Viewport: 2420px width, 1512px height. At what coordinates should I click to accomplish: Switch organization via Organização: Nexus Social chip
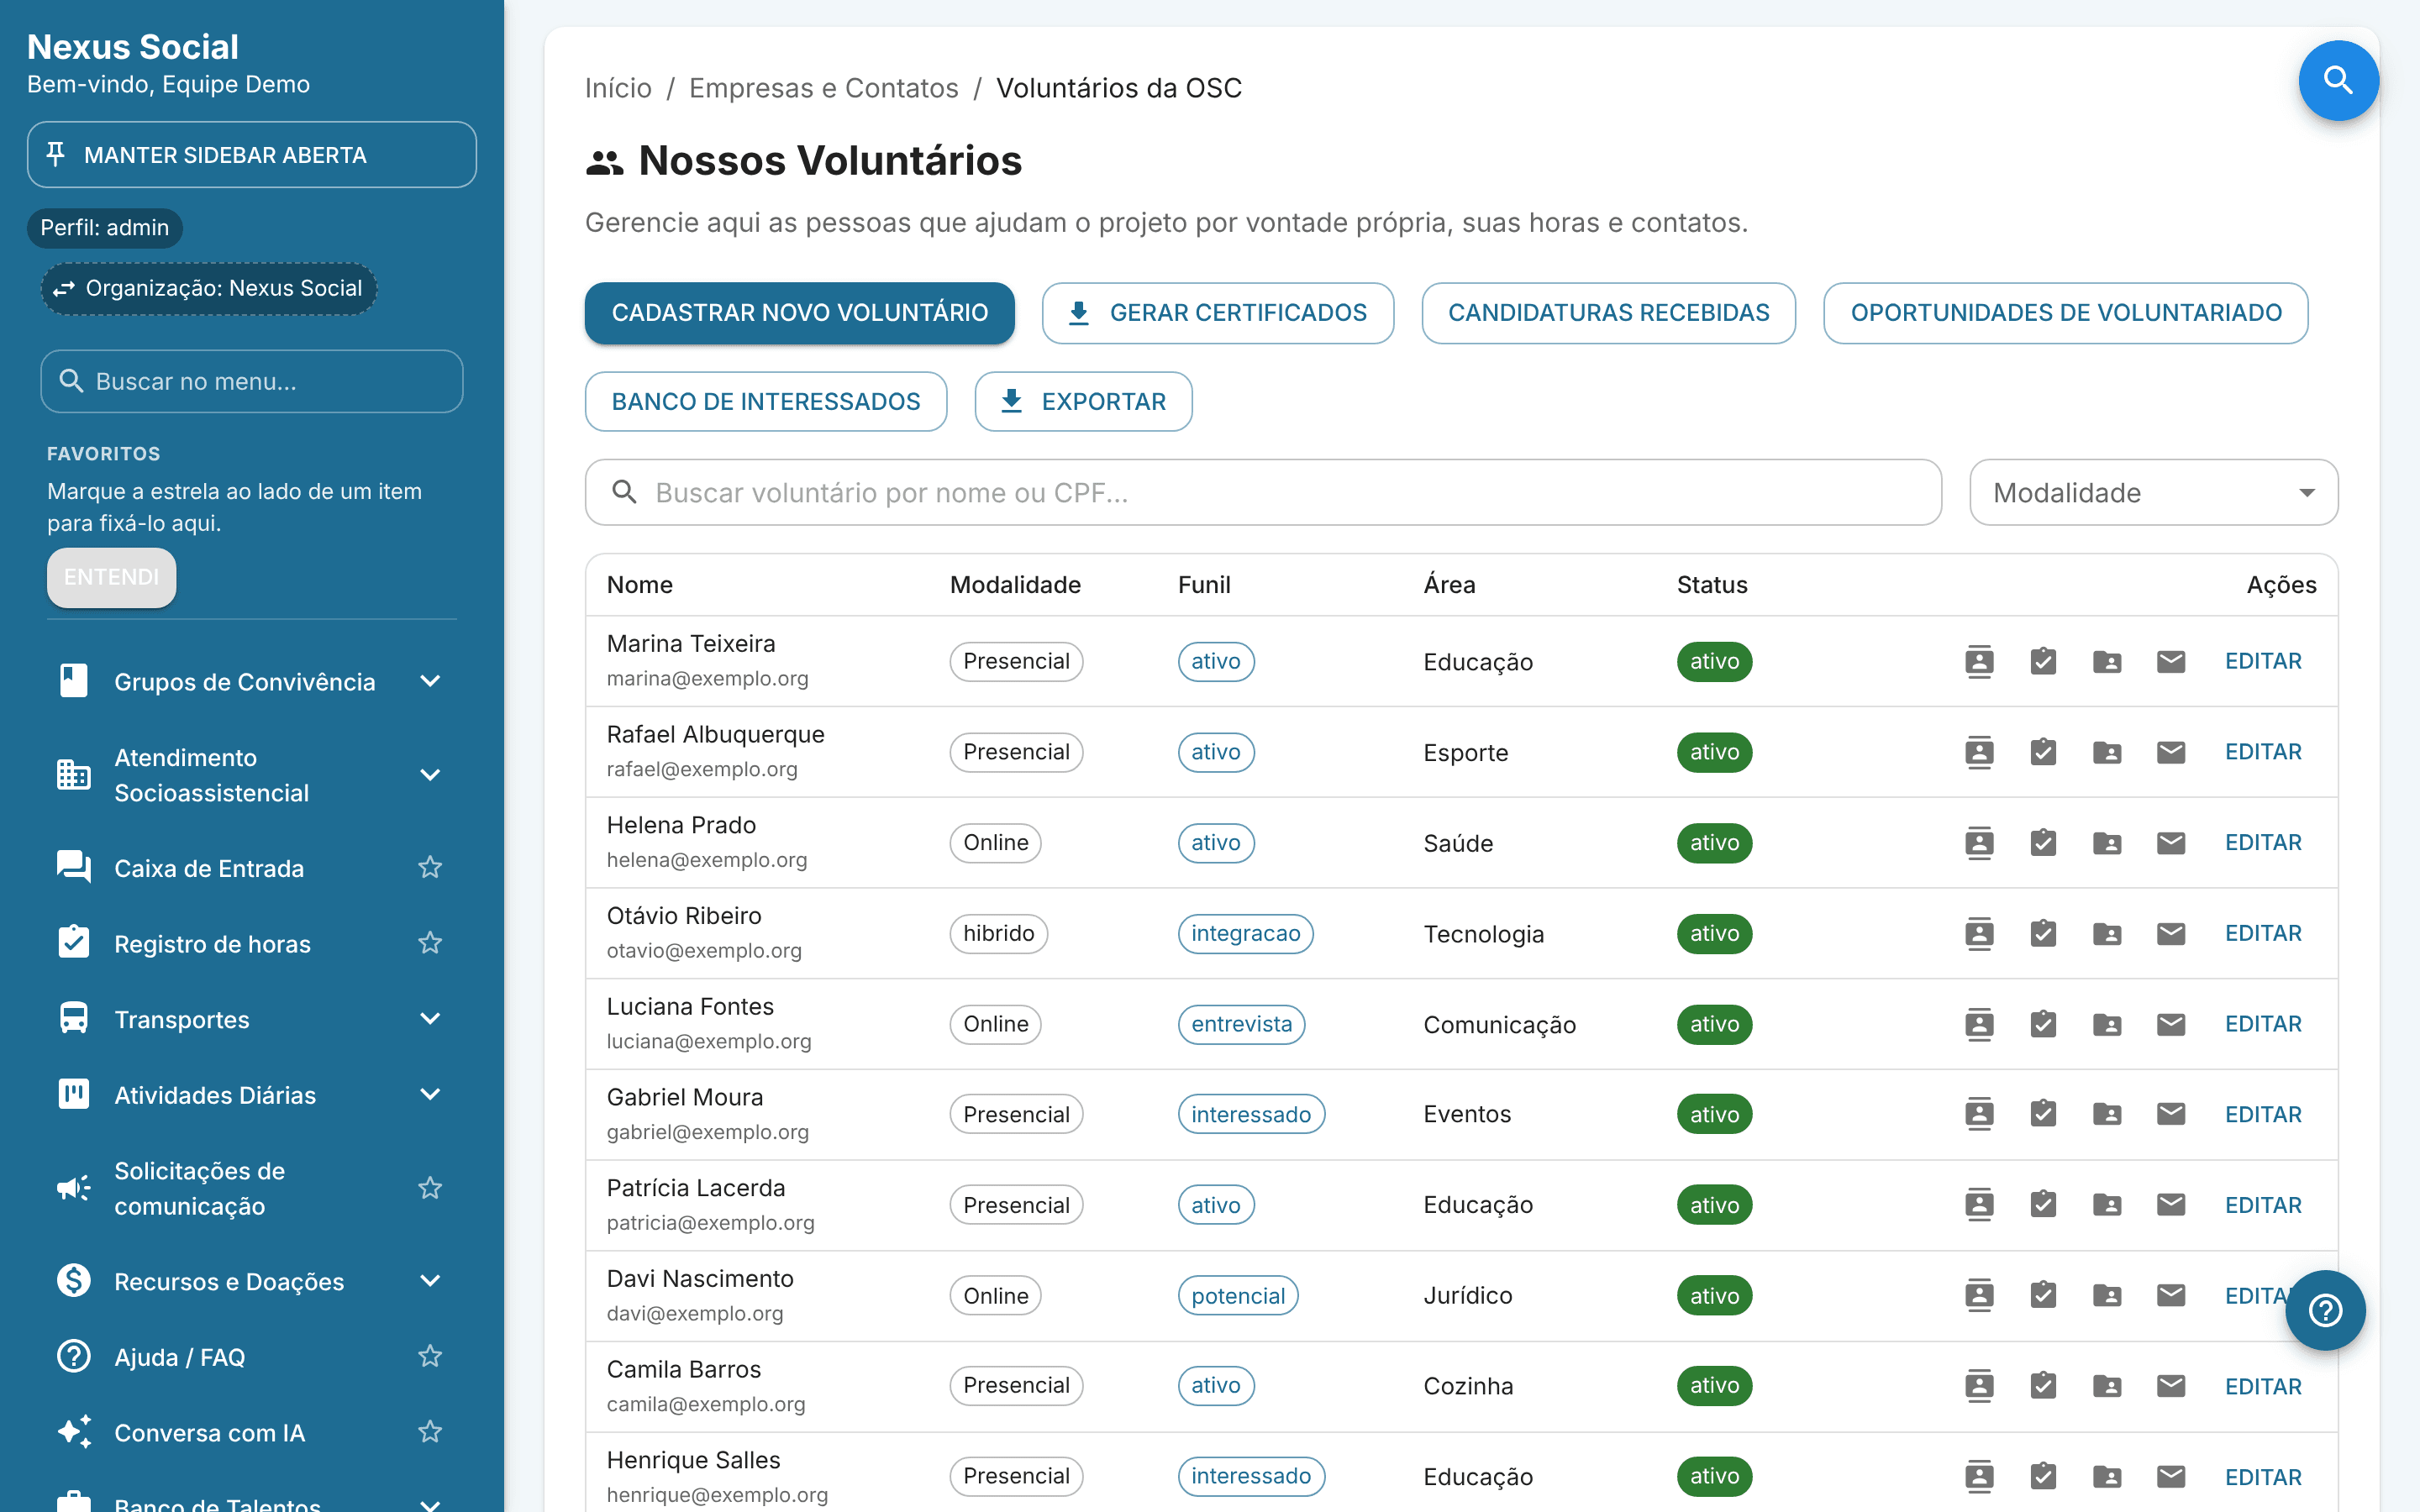(209, 288)
